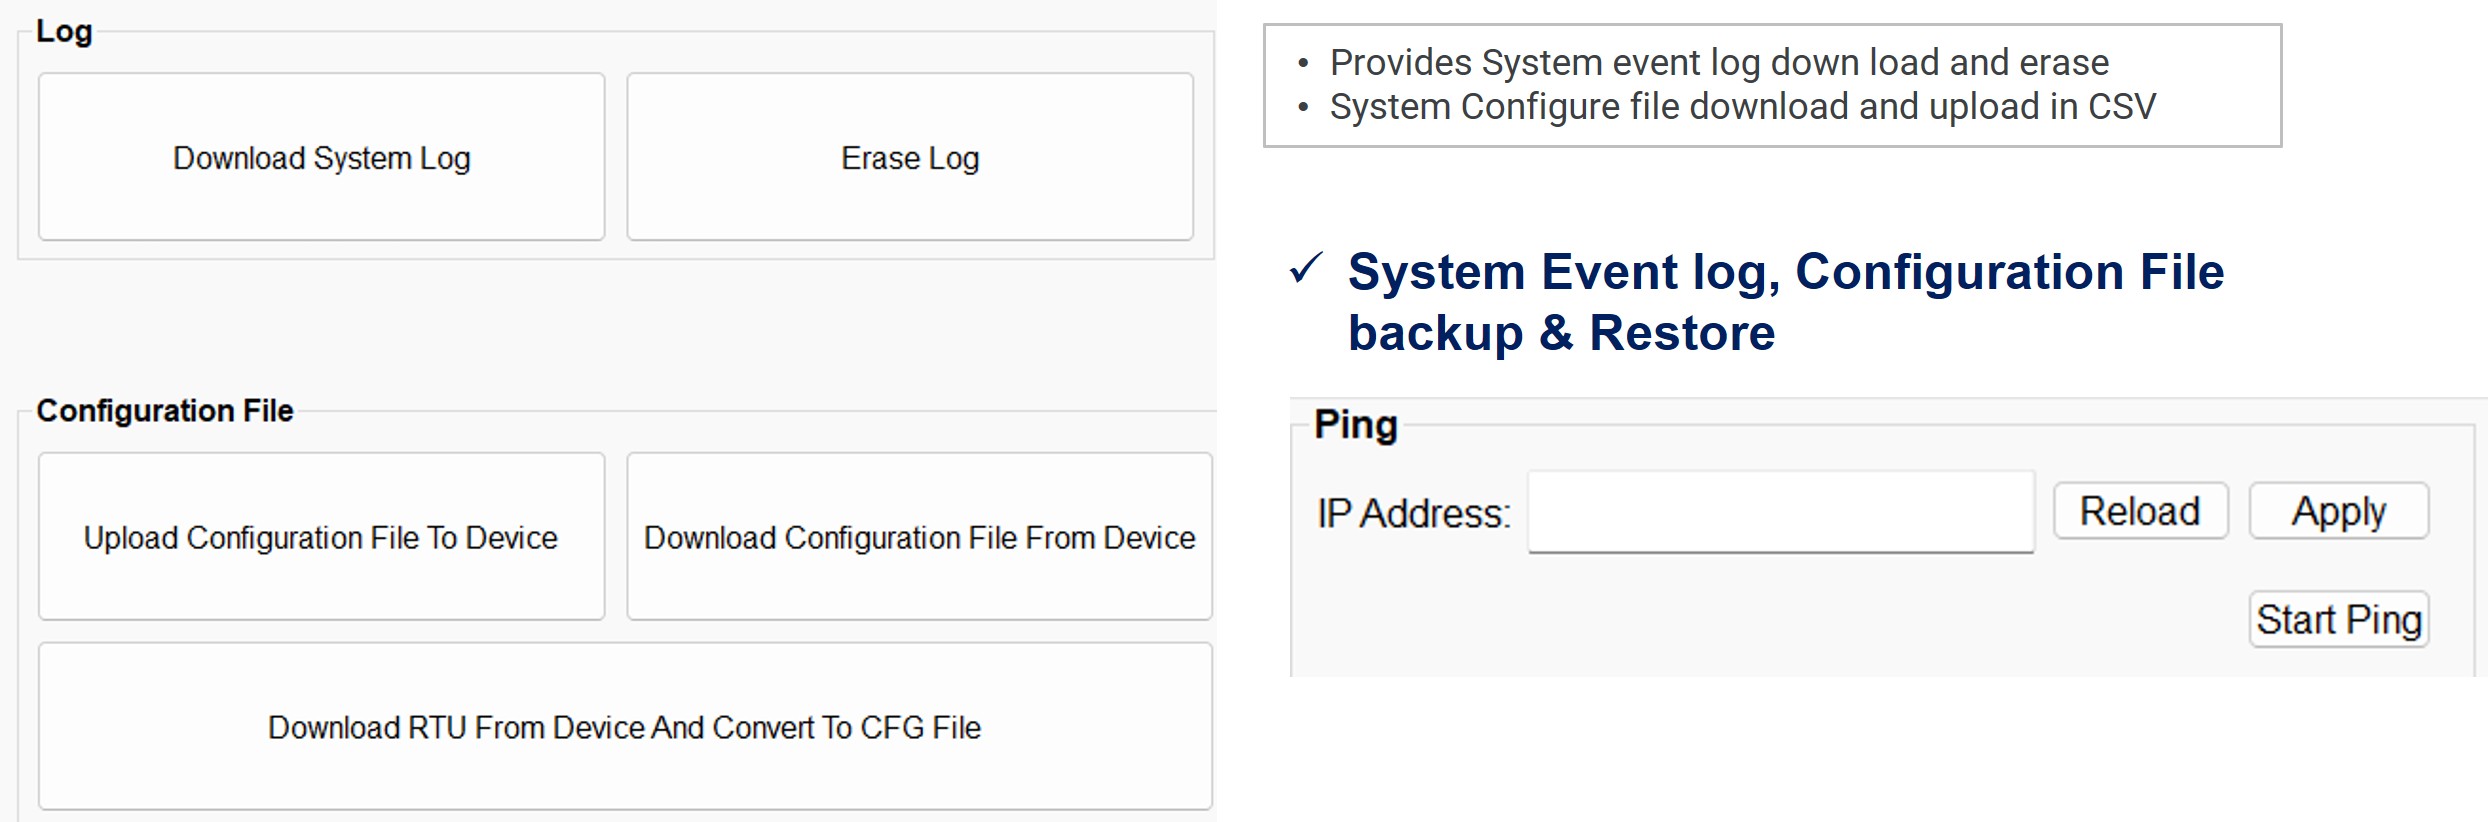Click the 'Provides System event log' bullet text
2488x822 pixels.
tap(1719, 62)
